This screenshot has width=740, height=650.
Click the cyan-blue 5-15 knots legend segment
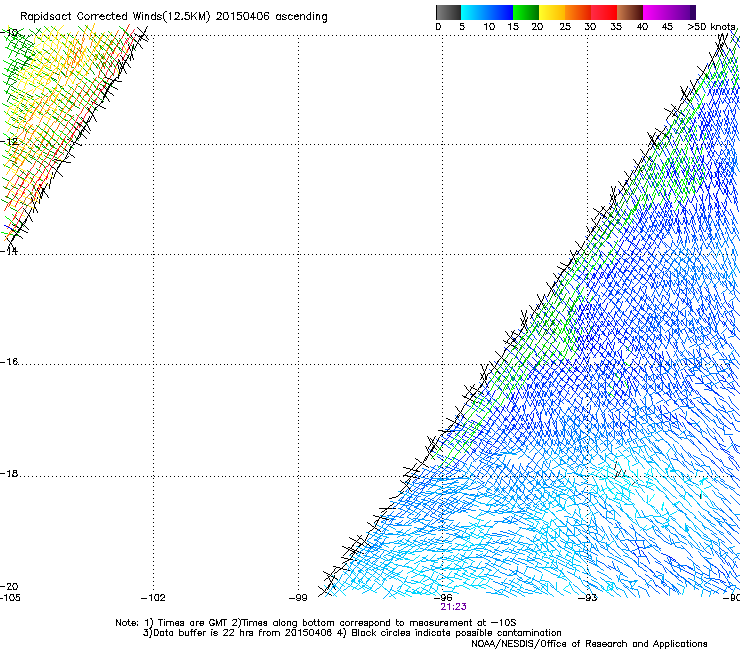click(x=487, y=12)
